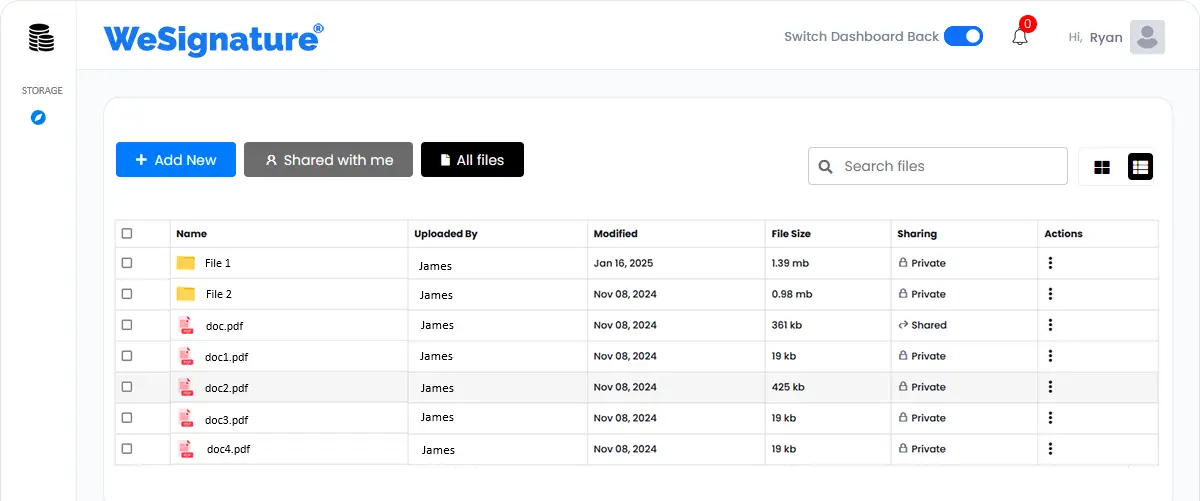Sort by the Modified column header
This screenshot has height=501, width=1200.
615,234
